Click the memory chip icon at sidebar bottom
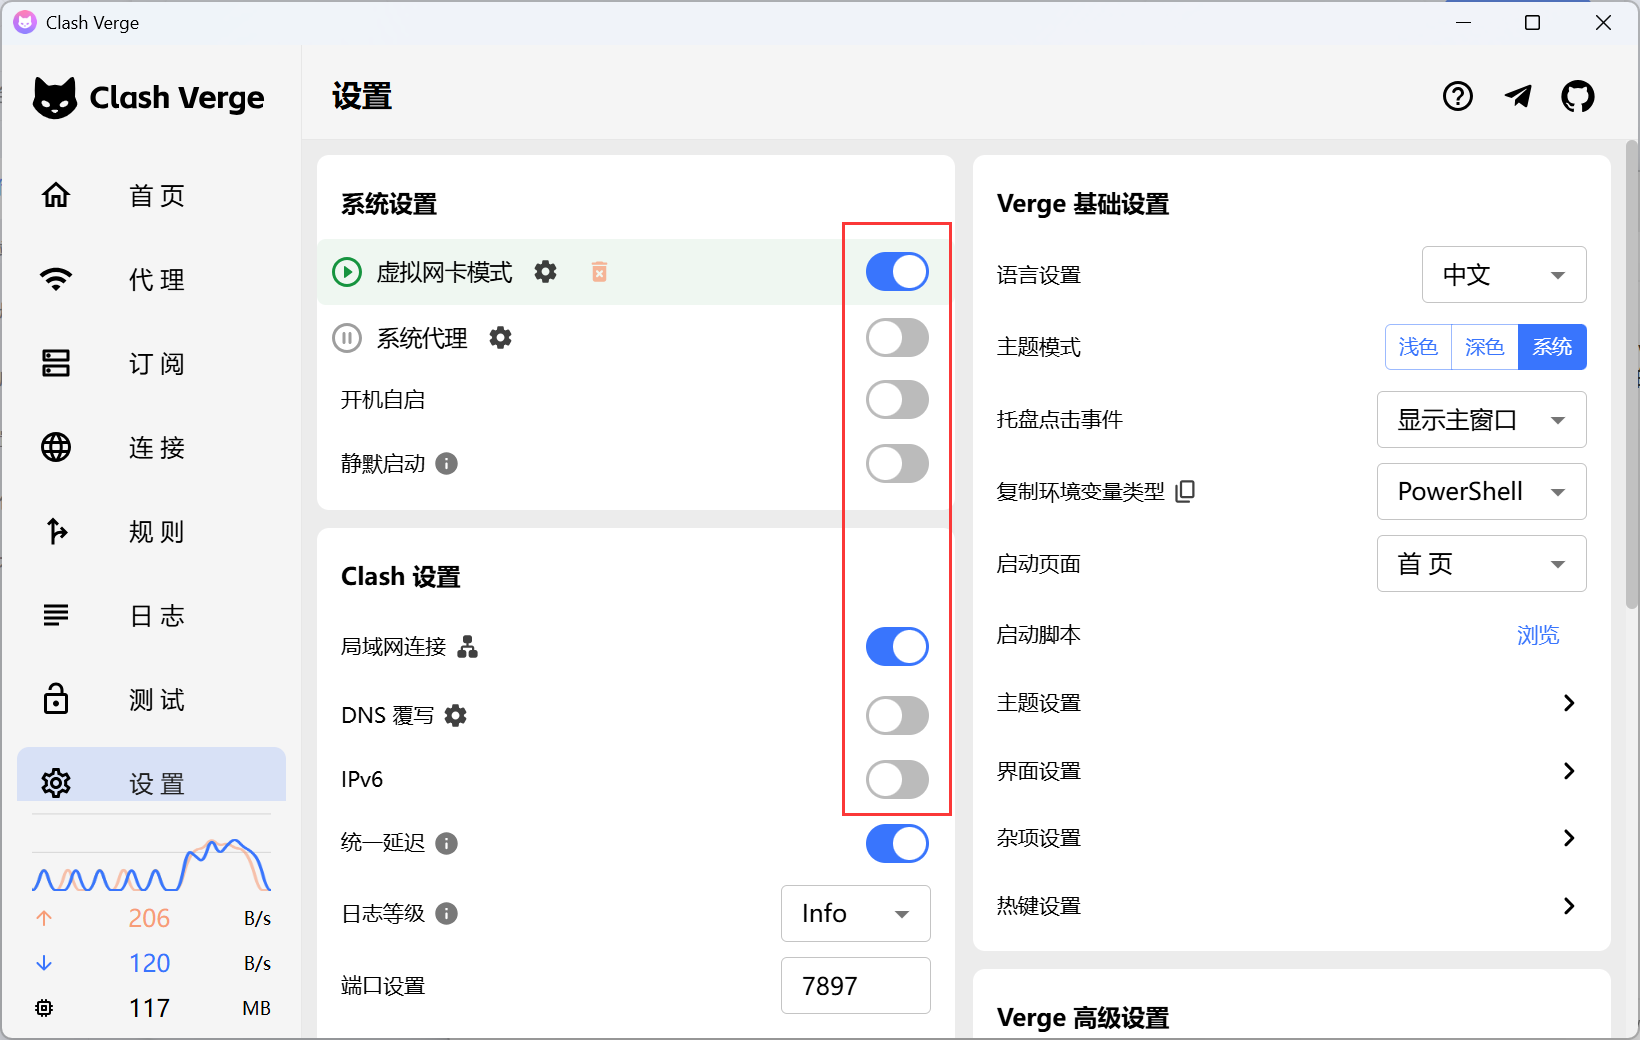 click(x=44, y=1008)
